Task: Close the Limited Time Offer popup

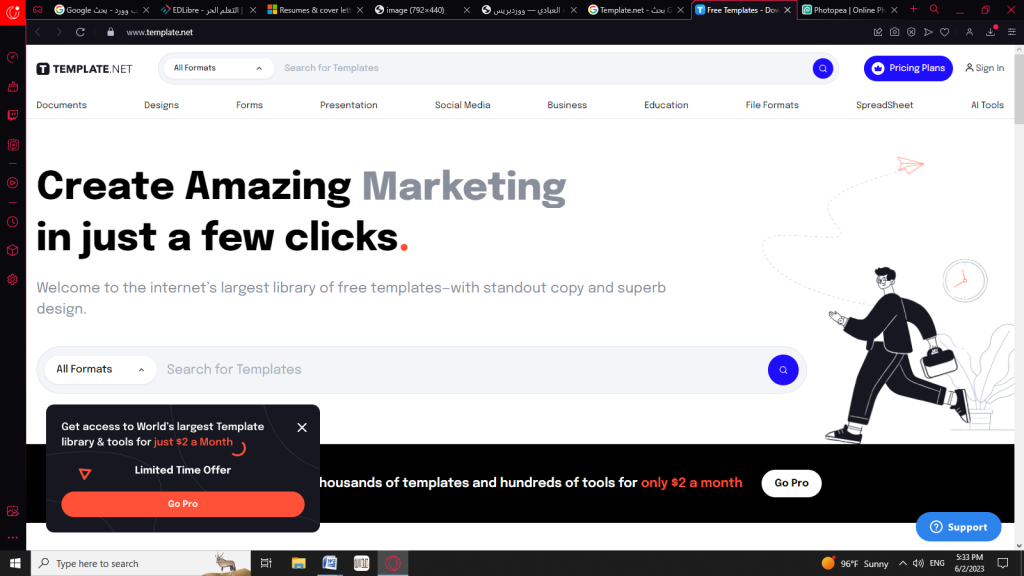Action: [x=302, y=428]
